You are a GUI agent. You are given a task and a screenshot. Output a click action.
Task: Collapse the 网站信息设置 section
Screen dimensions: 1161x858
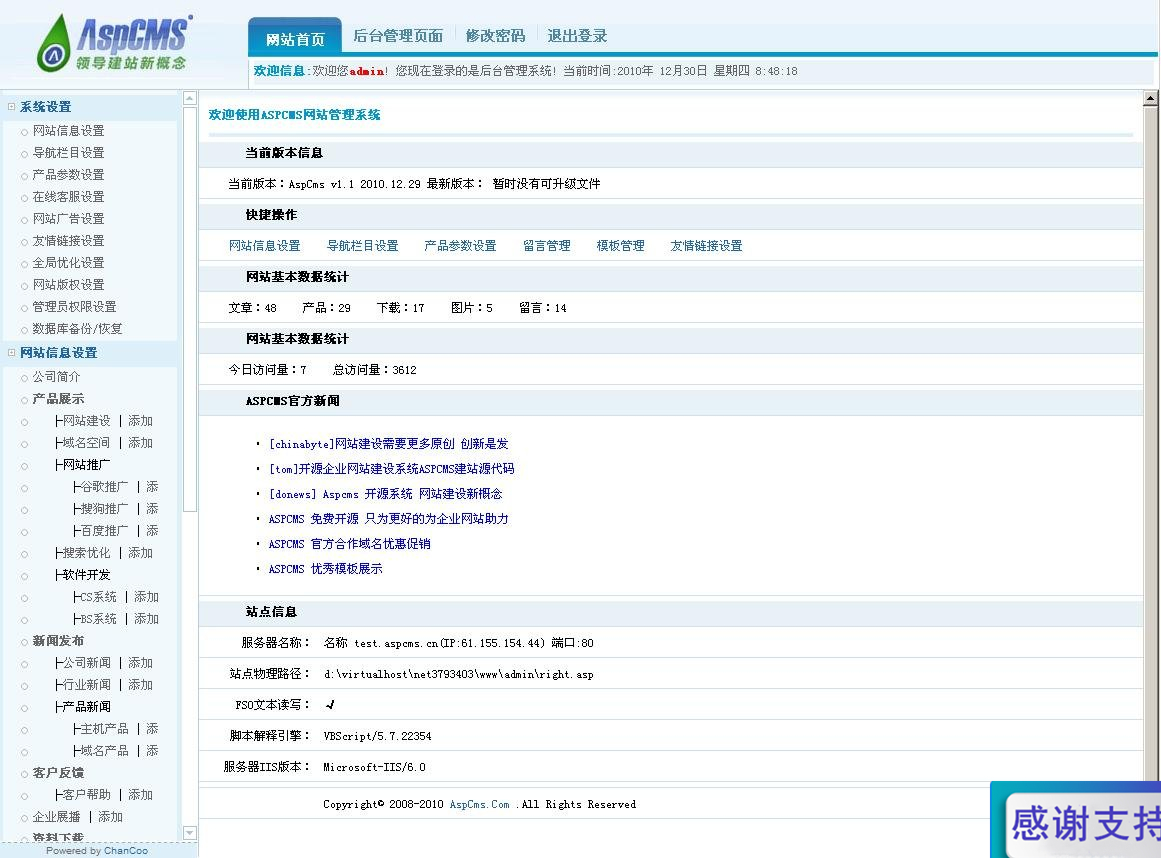(11, 353)
